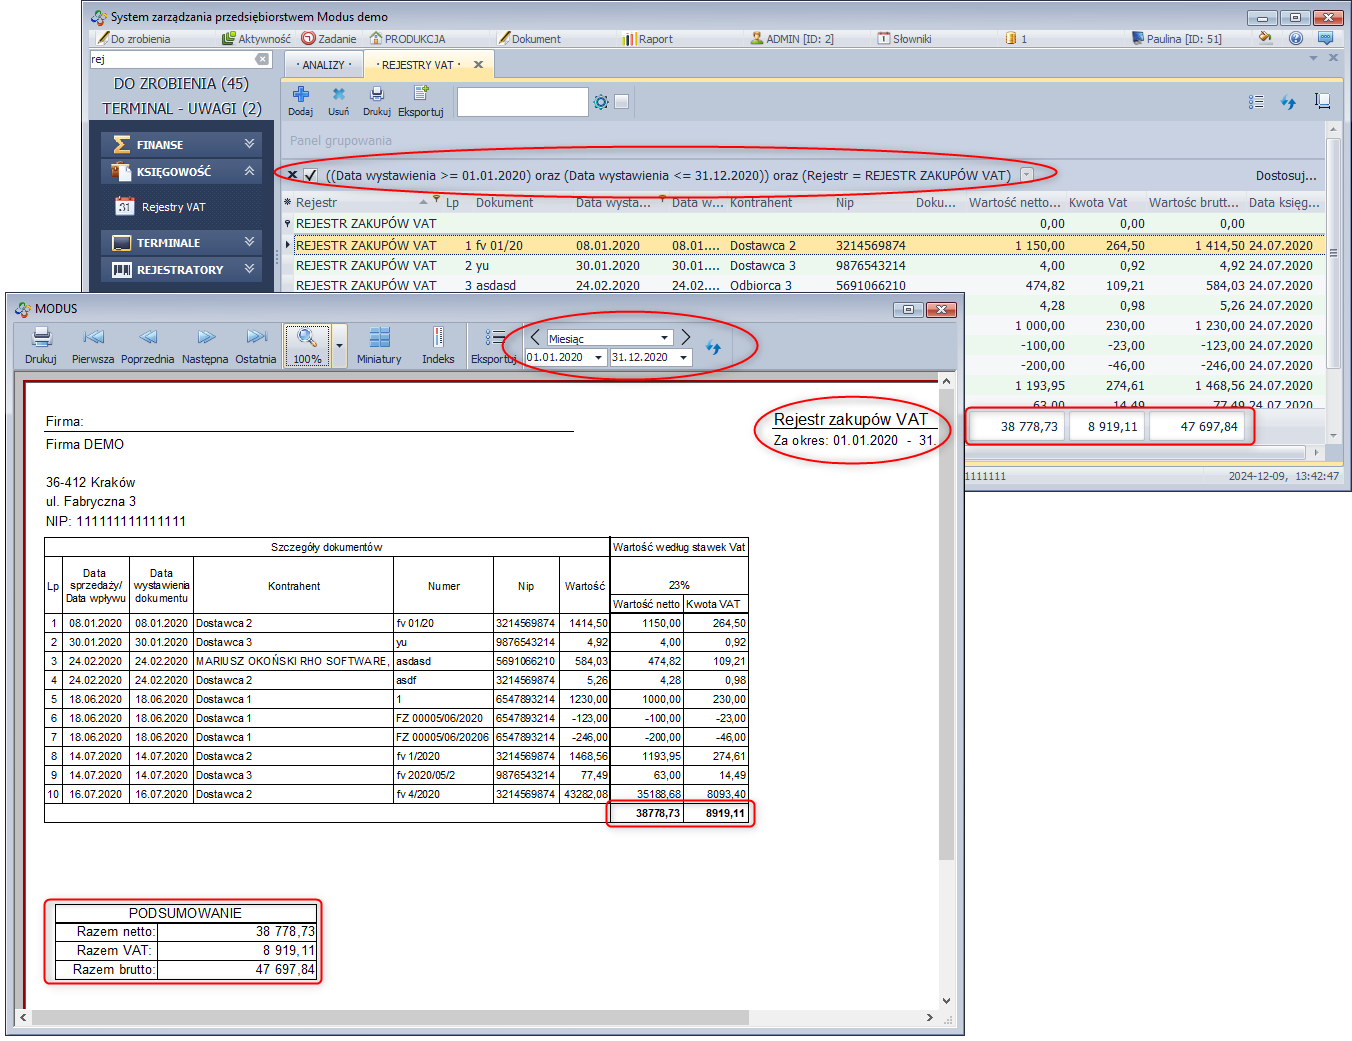Open the Miesiąc period dropdown
The image size is (1352, 1041).
click(665, 338)
